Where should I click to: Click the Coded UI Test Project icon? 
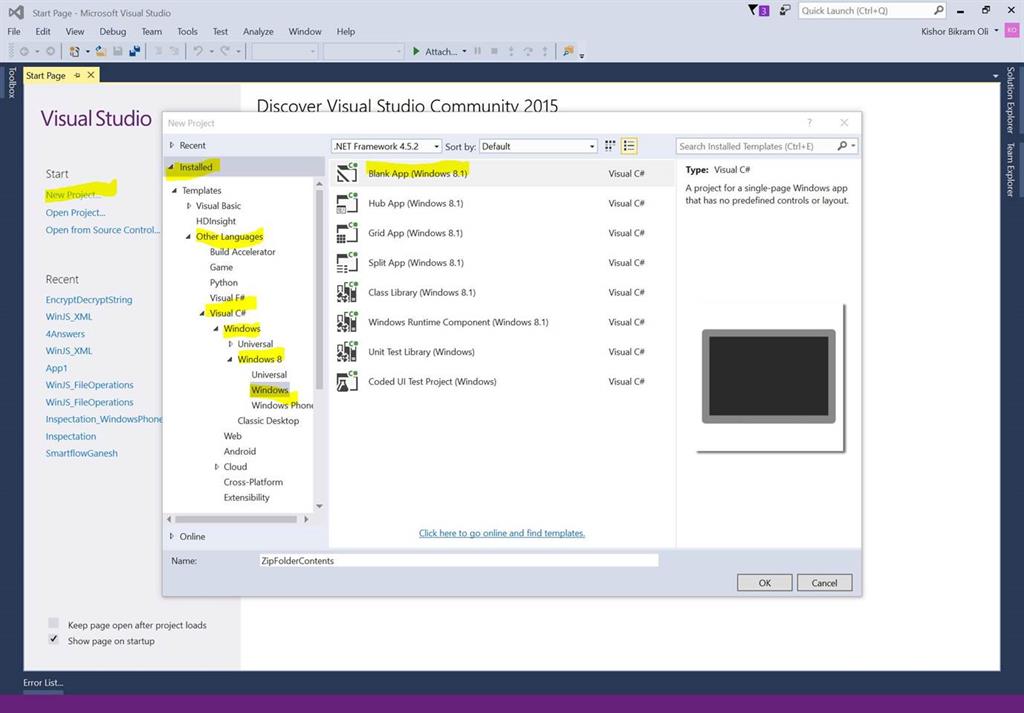(347, 381)
